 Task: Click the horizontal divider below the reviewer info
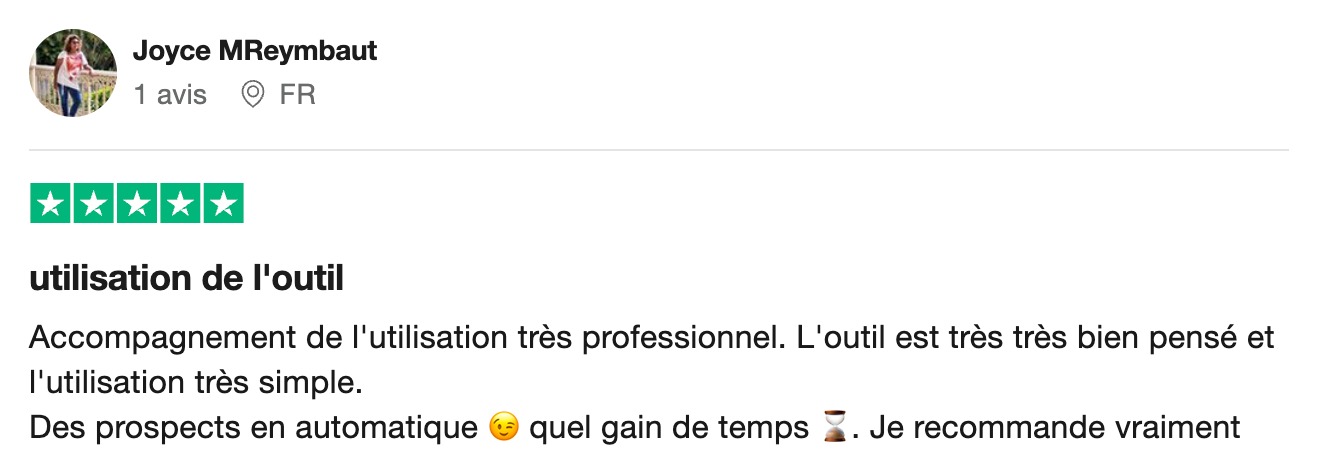point(659,150)
